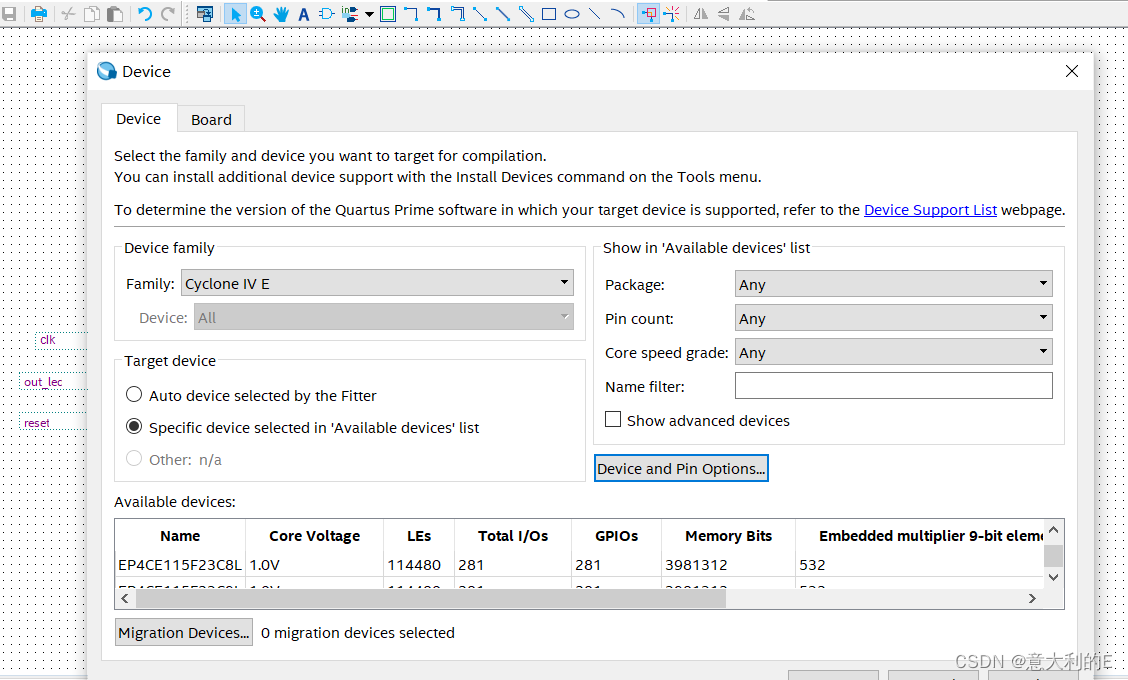Click the device list scroll-right arrow
The image size is (1128, 680).
(1032, 599)
